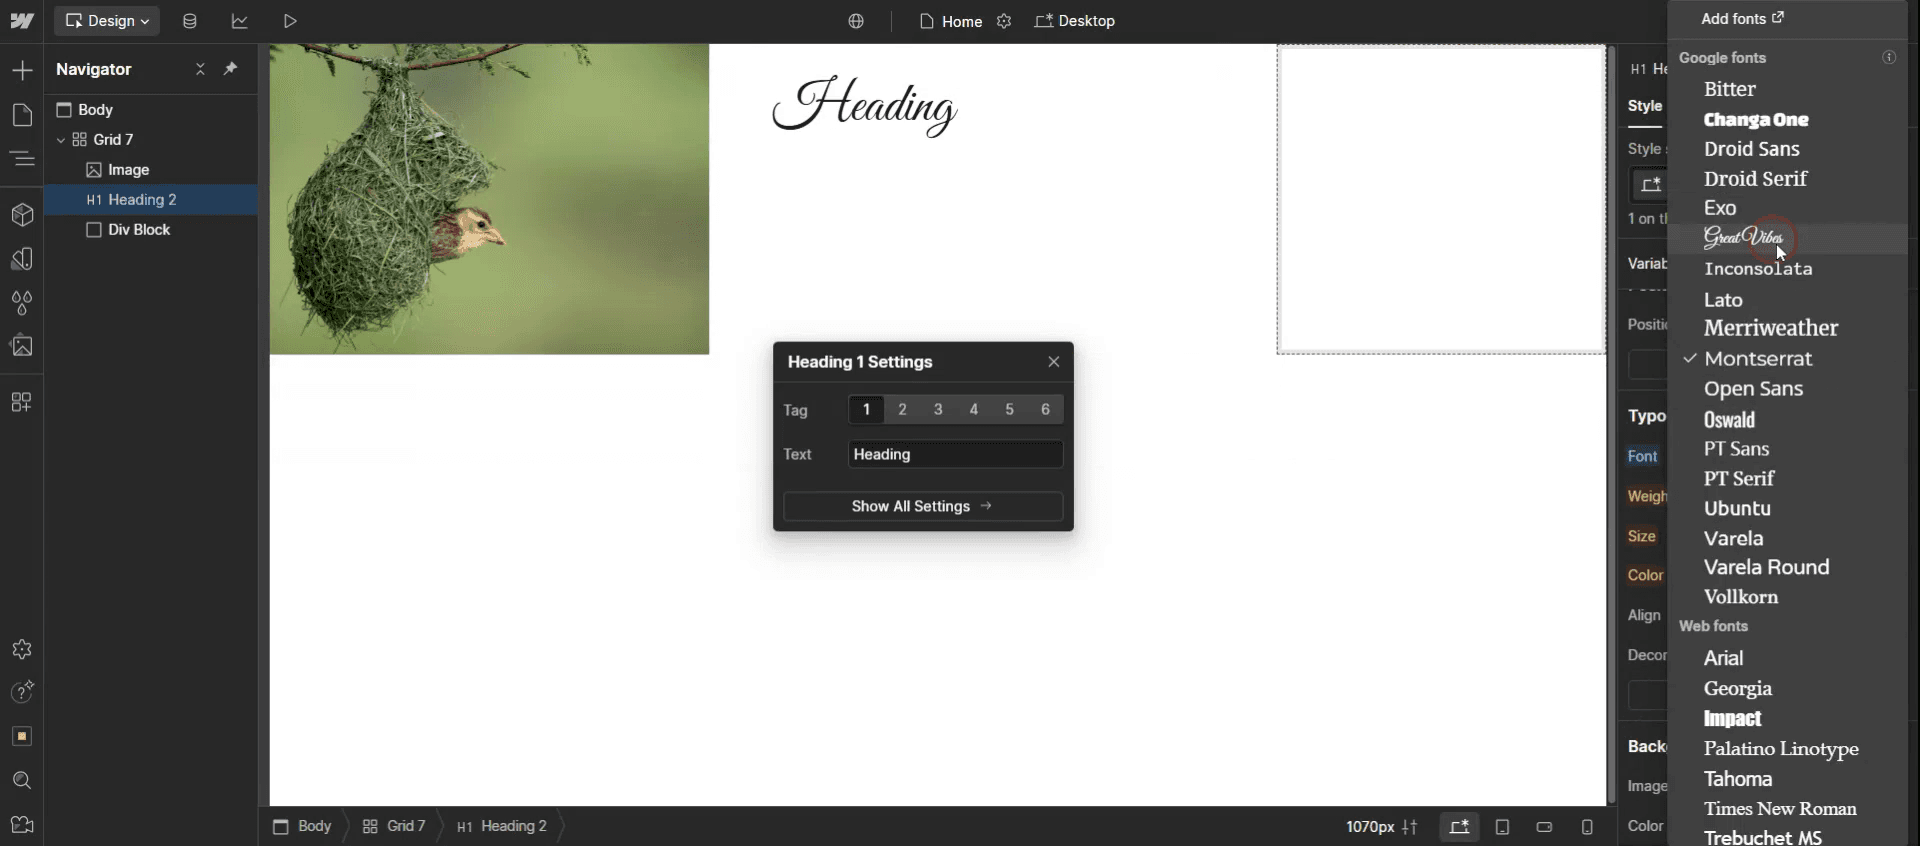The image size is (1920, 846).
Task: Select heading tag 1
Action: 866,410
